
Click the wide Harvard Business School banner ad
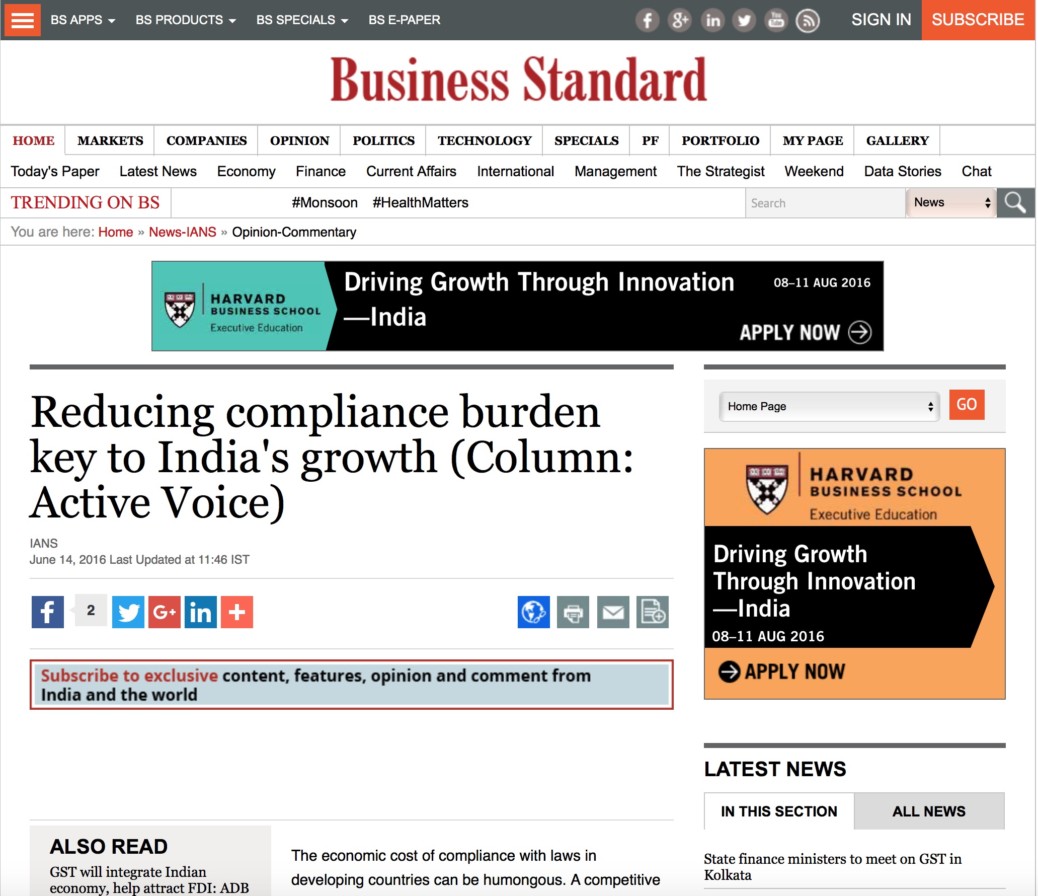[518, 306]
